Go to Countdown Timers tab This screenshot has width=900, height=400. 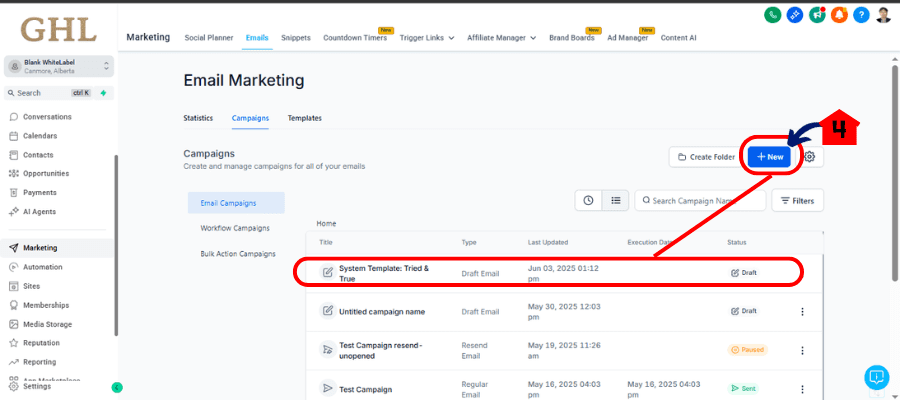(355, 38)
